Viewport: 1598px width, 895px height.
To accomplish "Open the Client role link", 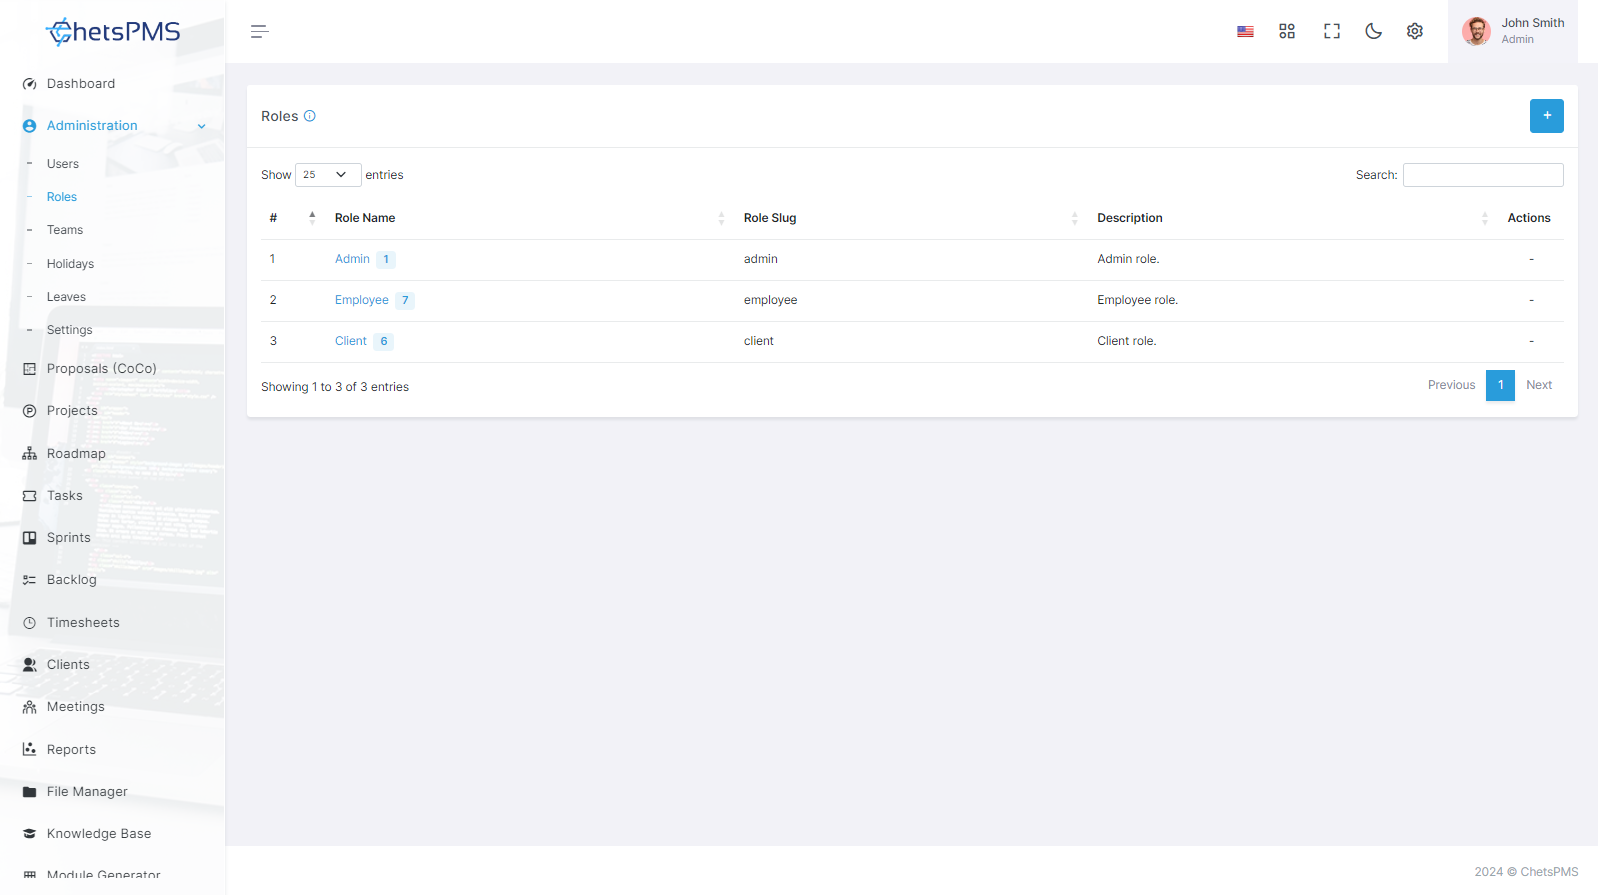I will [351, 341].
